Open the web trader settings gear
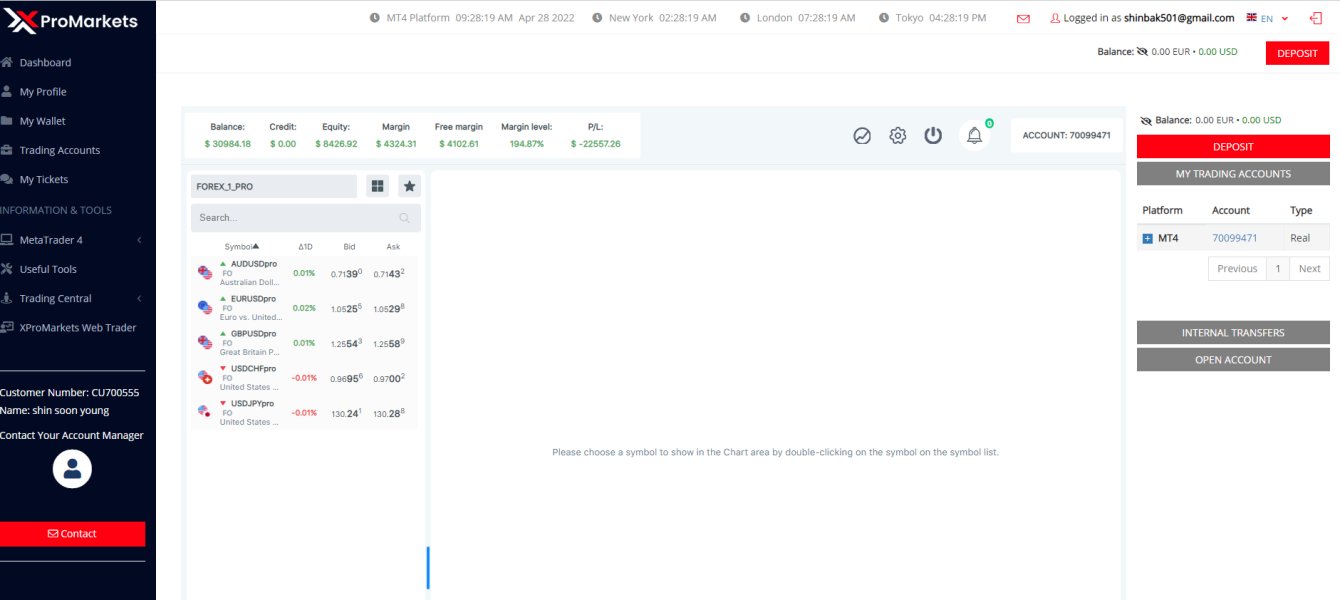1340x600 pixels. (898, 135)
